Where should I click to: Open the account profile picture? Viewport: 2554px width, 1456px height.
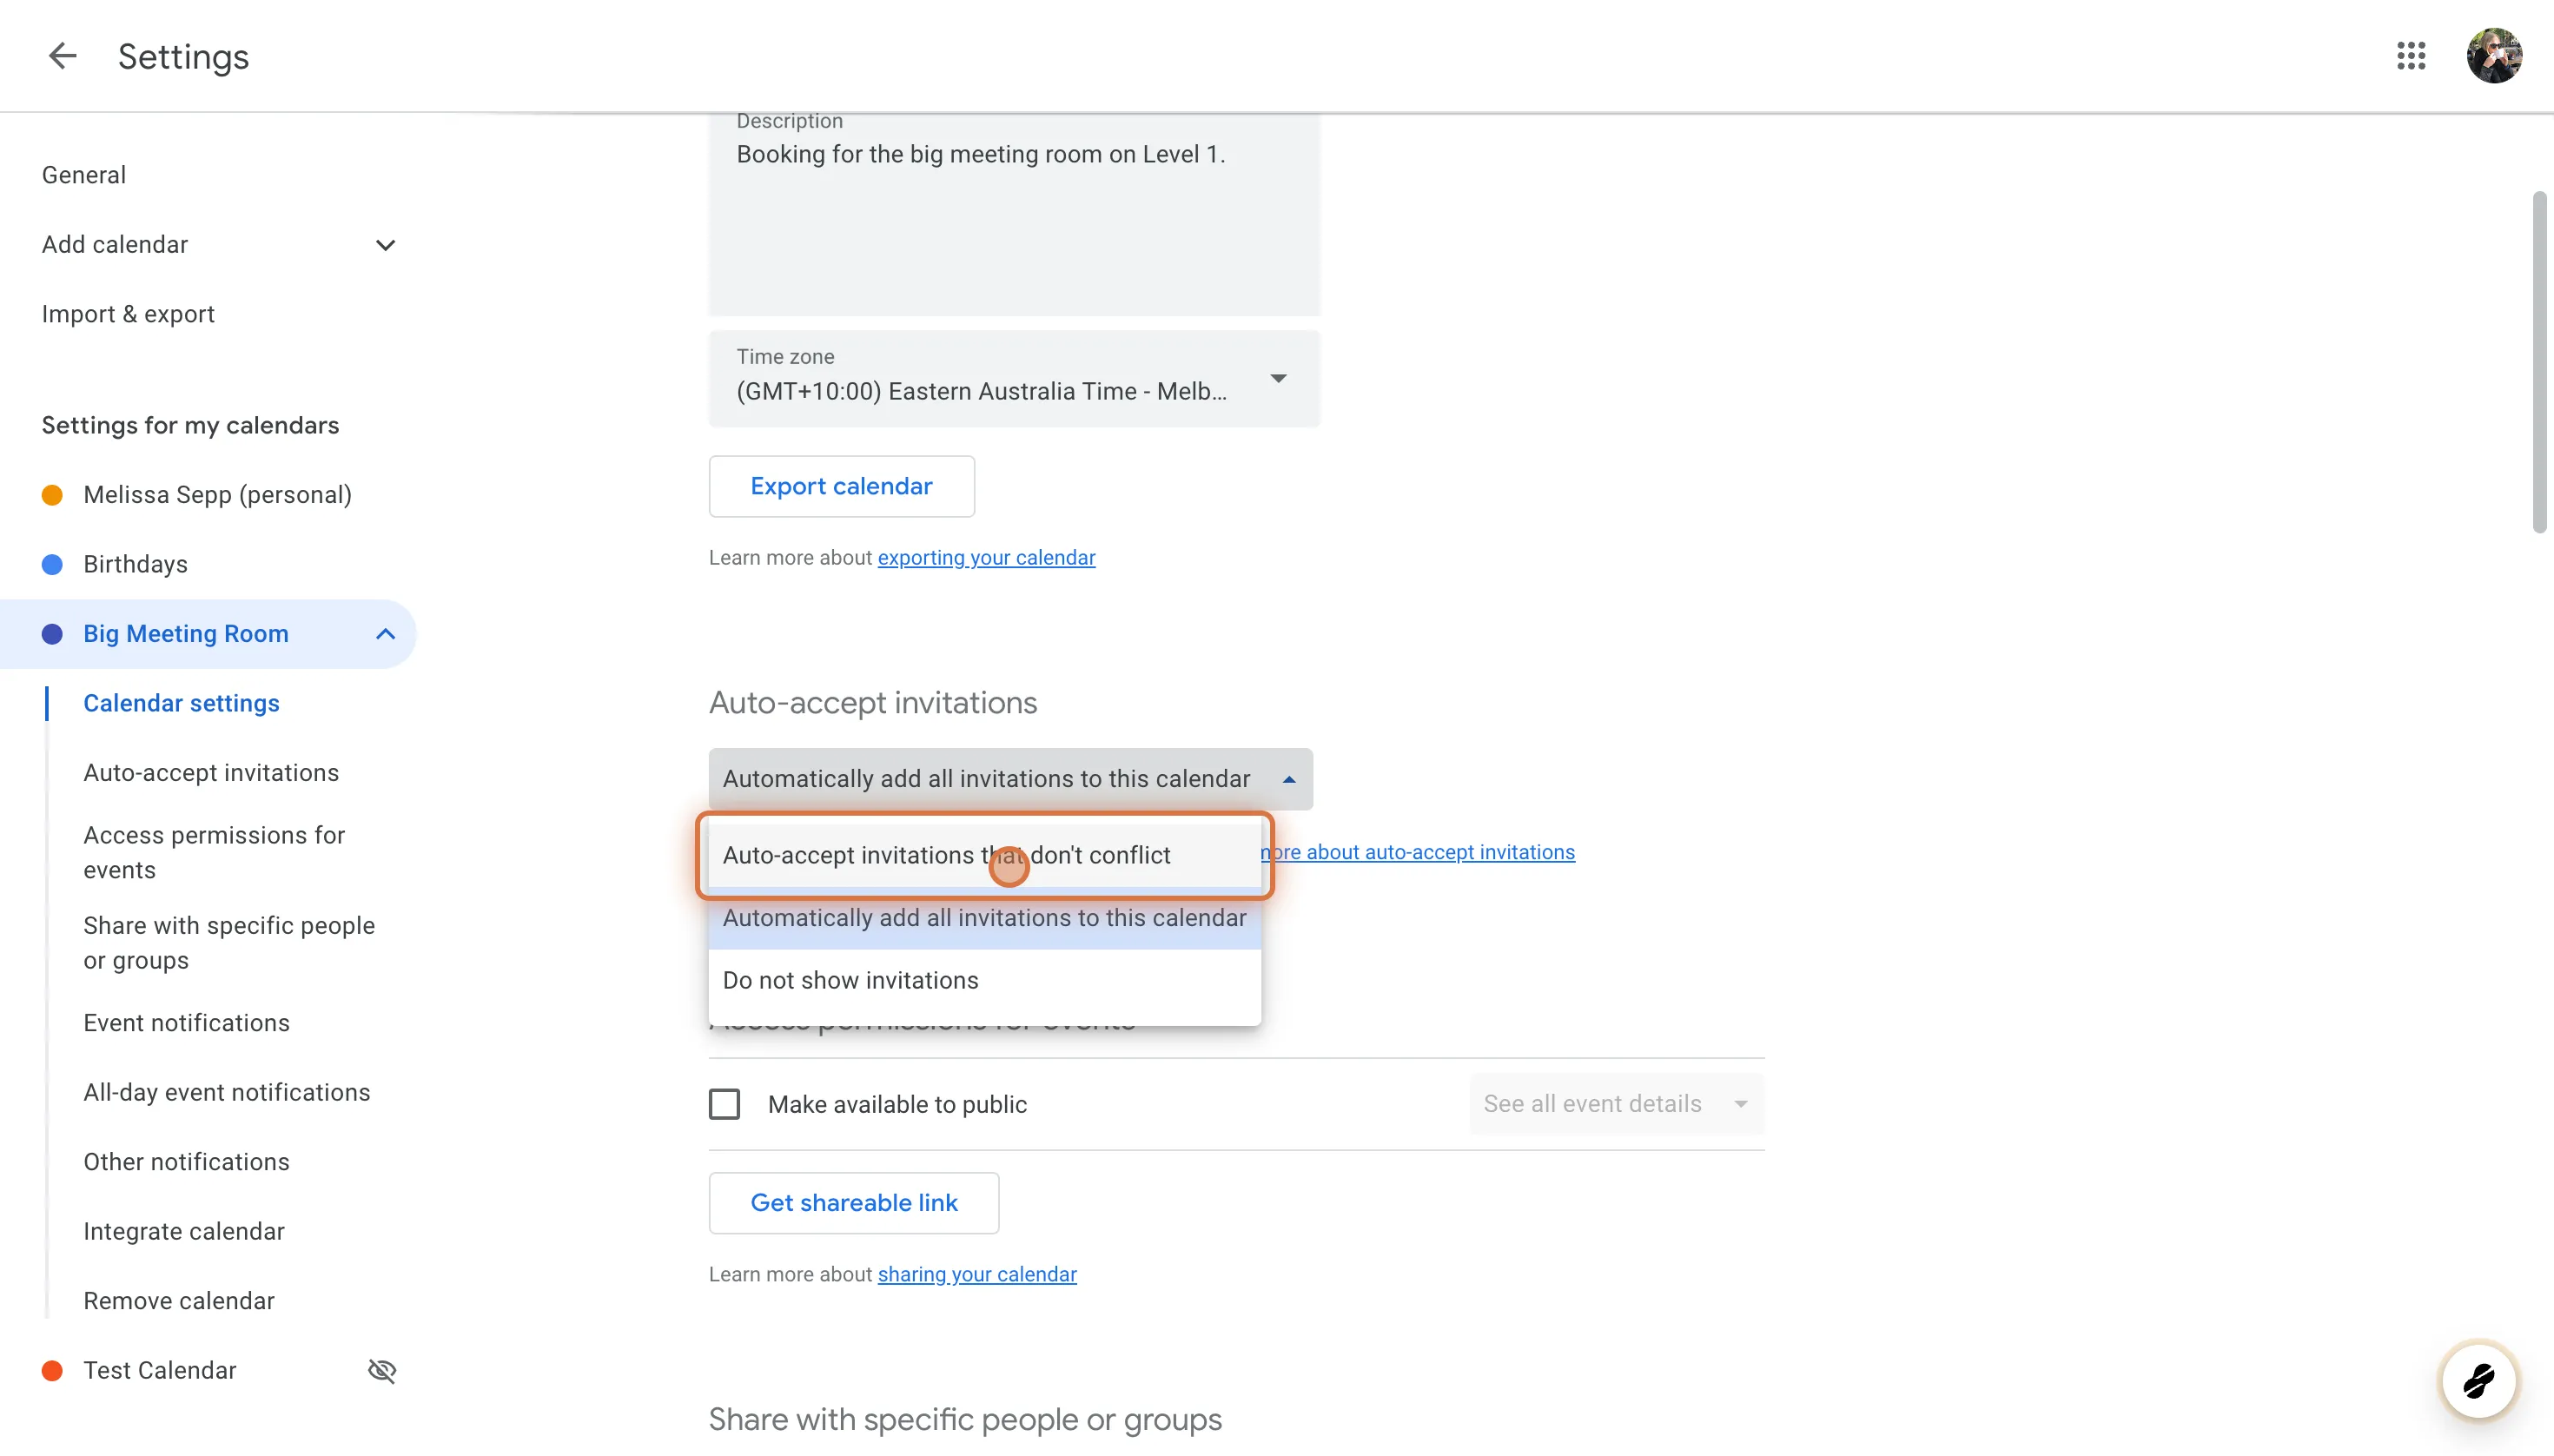(2494, 56)
